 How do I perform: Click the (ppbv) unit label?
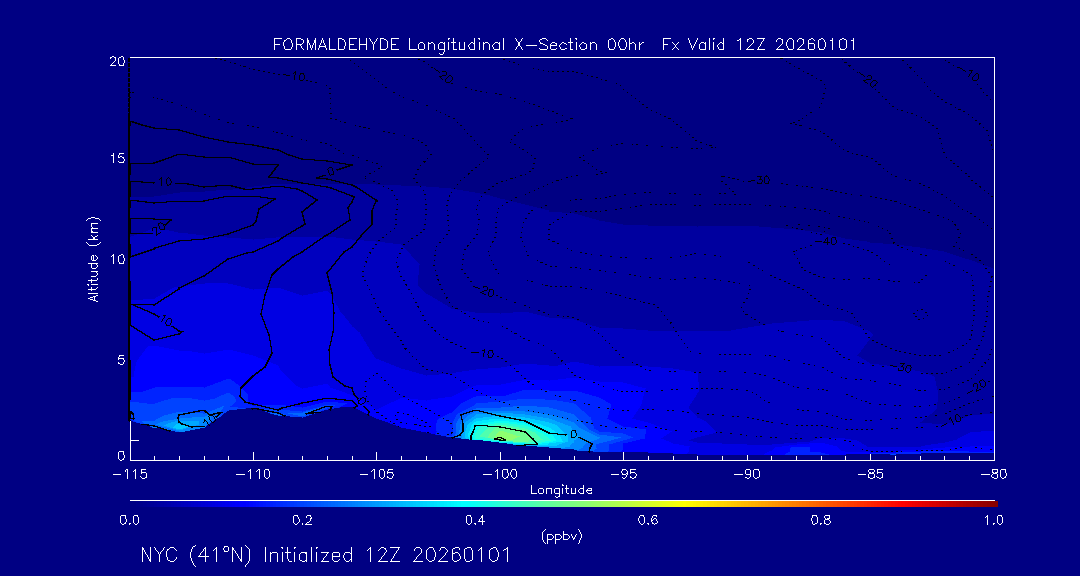[561, 536]
